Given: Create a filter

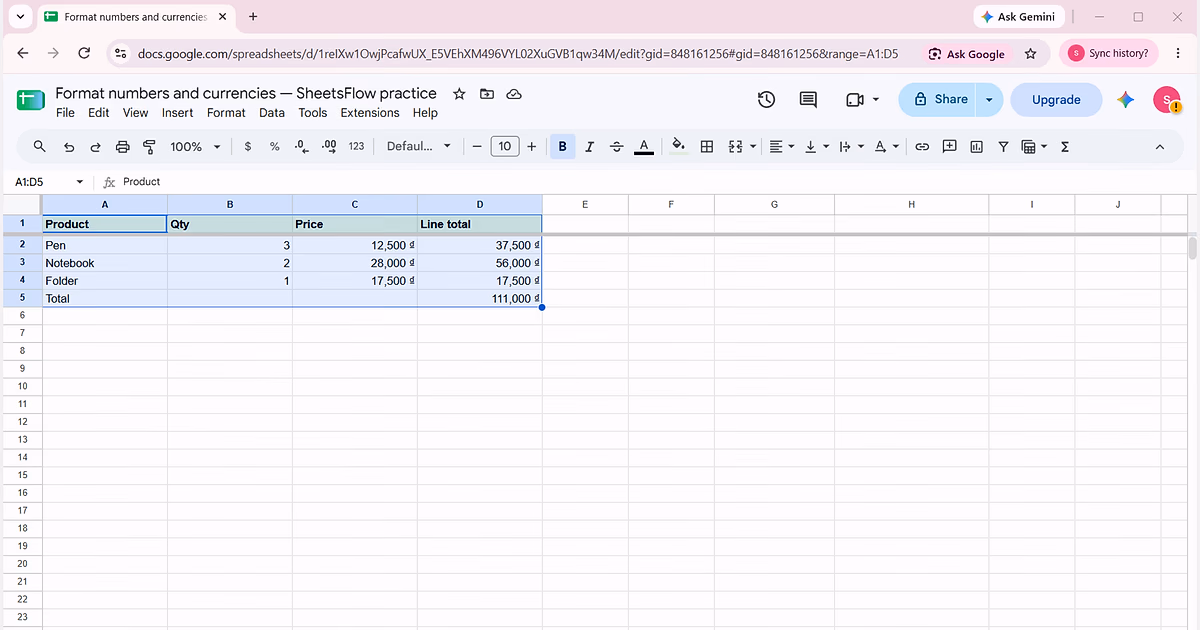Looking at the screenshot, I should coord(1003,146).
